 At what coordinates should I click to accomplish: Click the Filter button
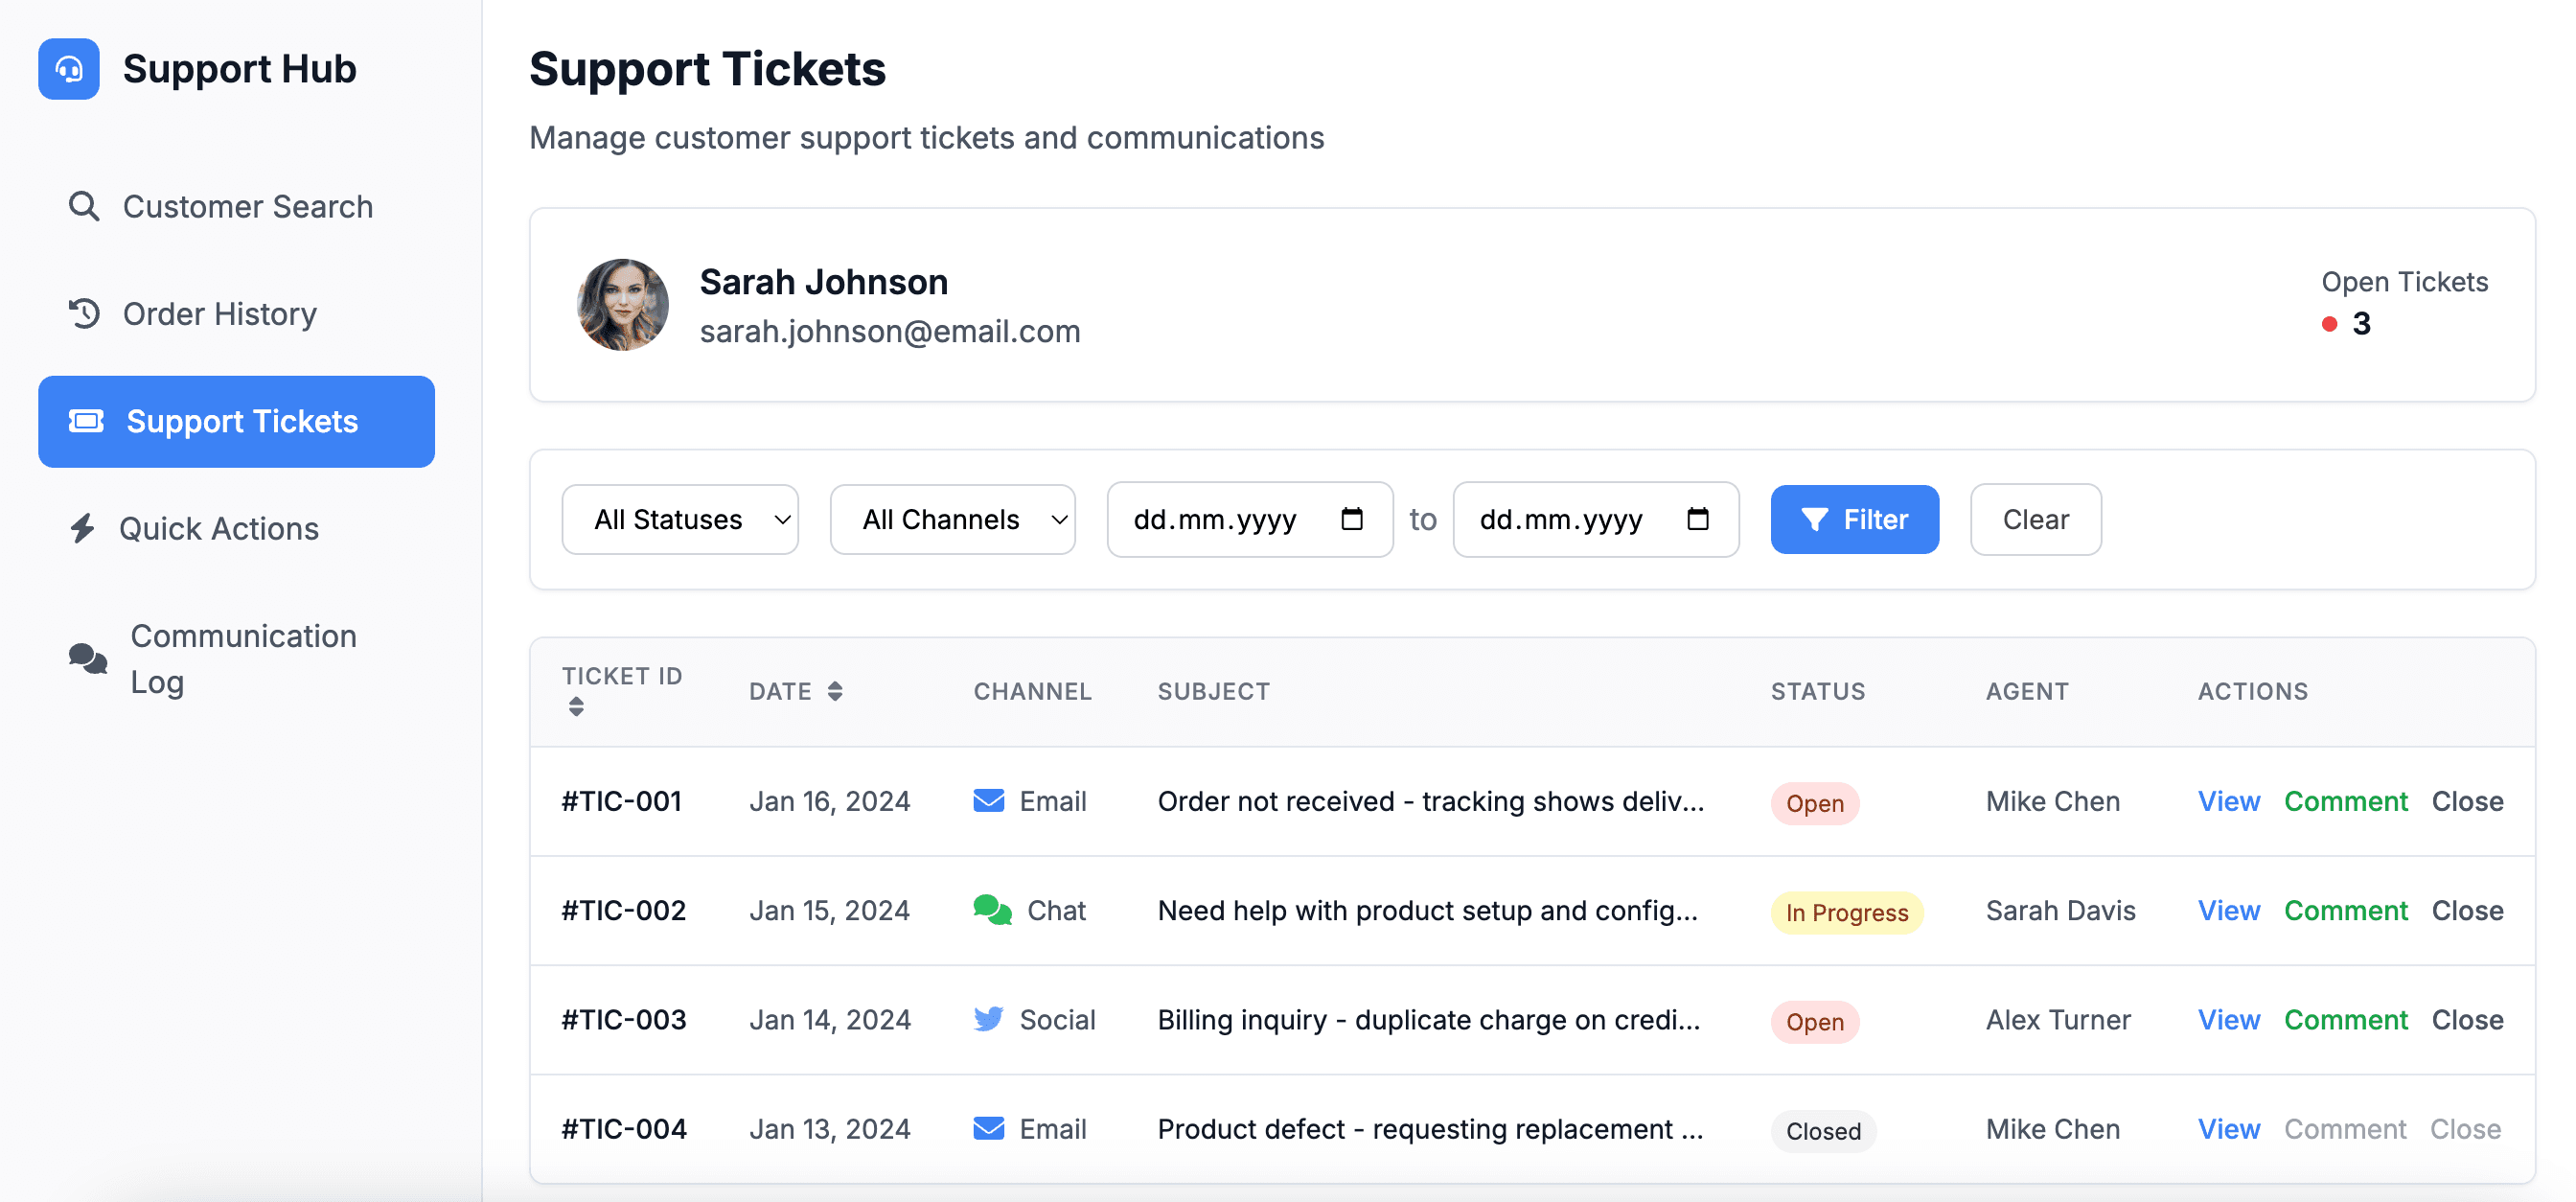[1853, 519]
